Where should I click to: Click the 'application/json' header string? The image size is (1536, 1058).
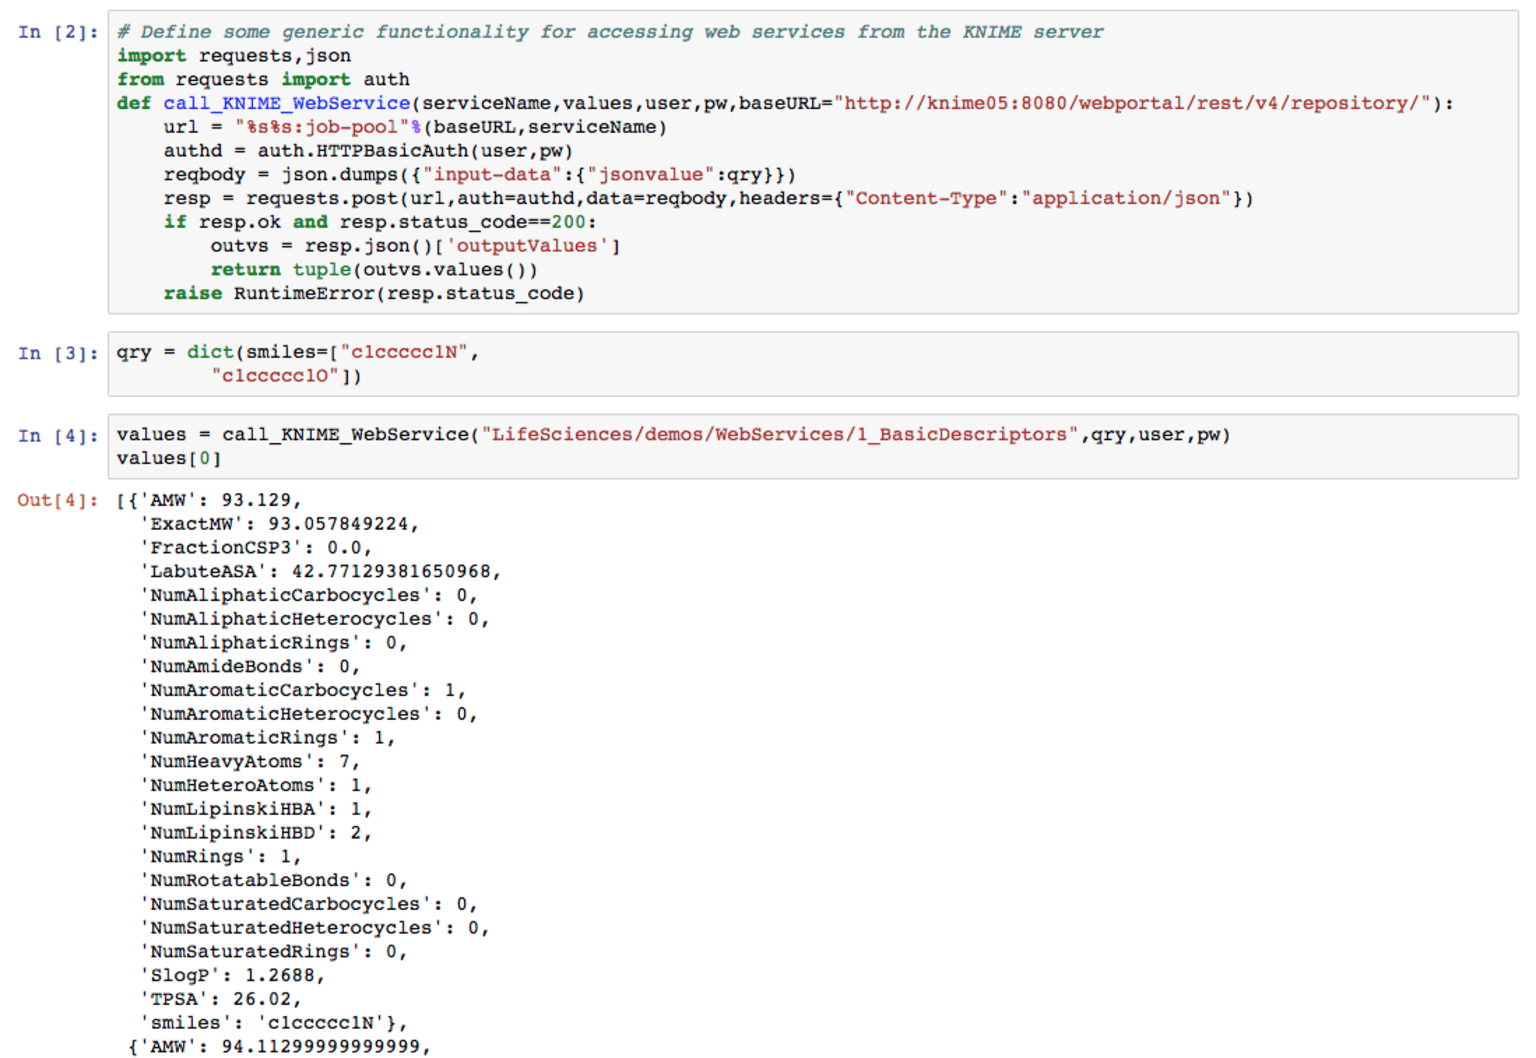point(1126,199)
